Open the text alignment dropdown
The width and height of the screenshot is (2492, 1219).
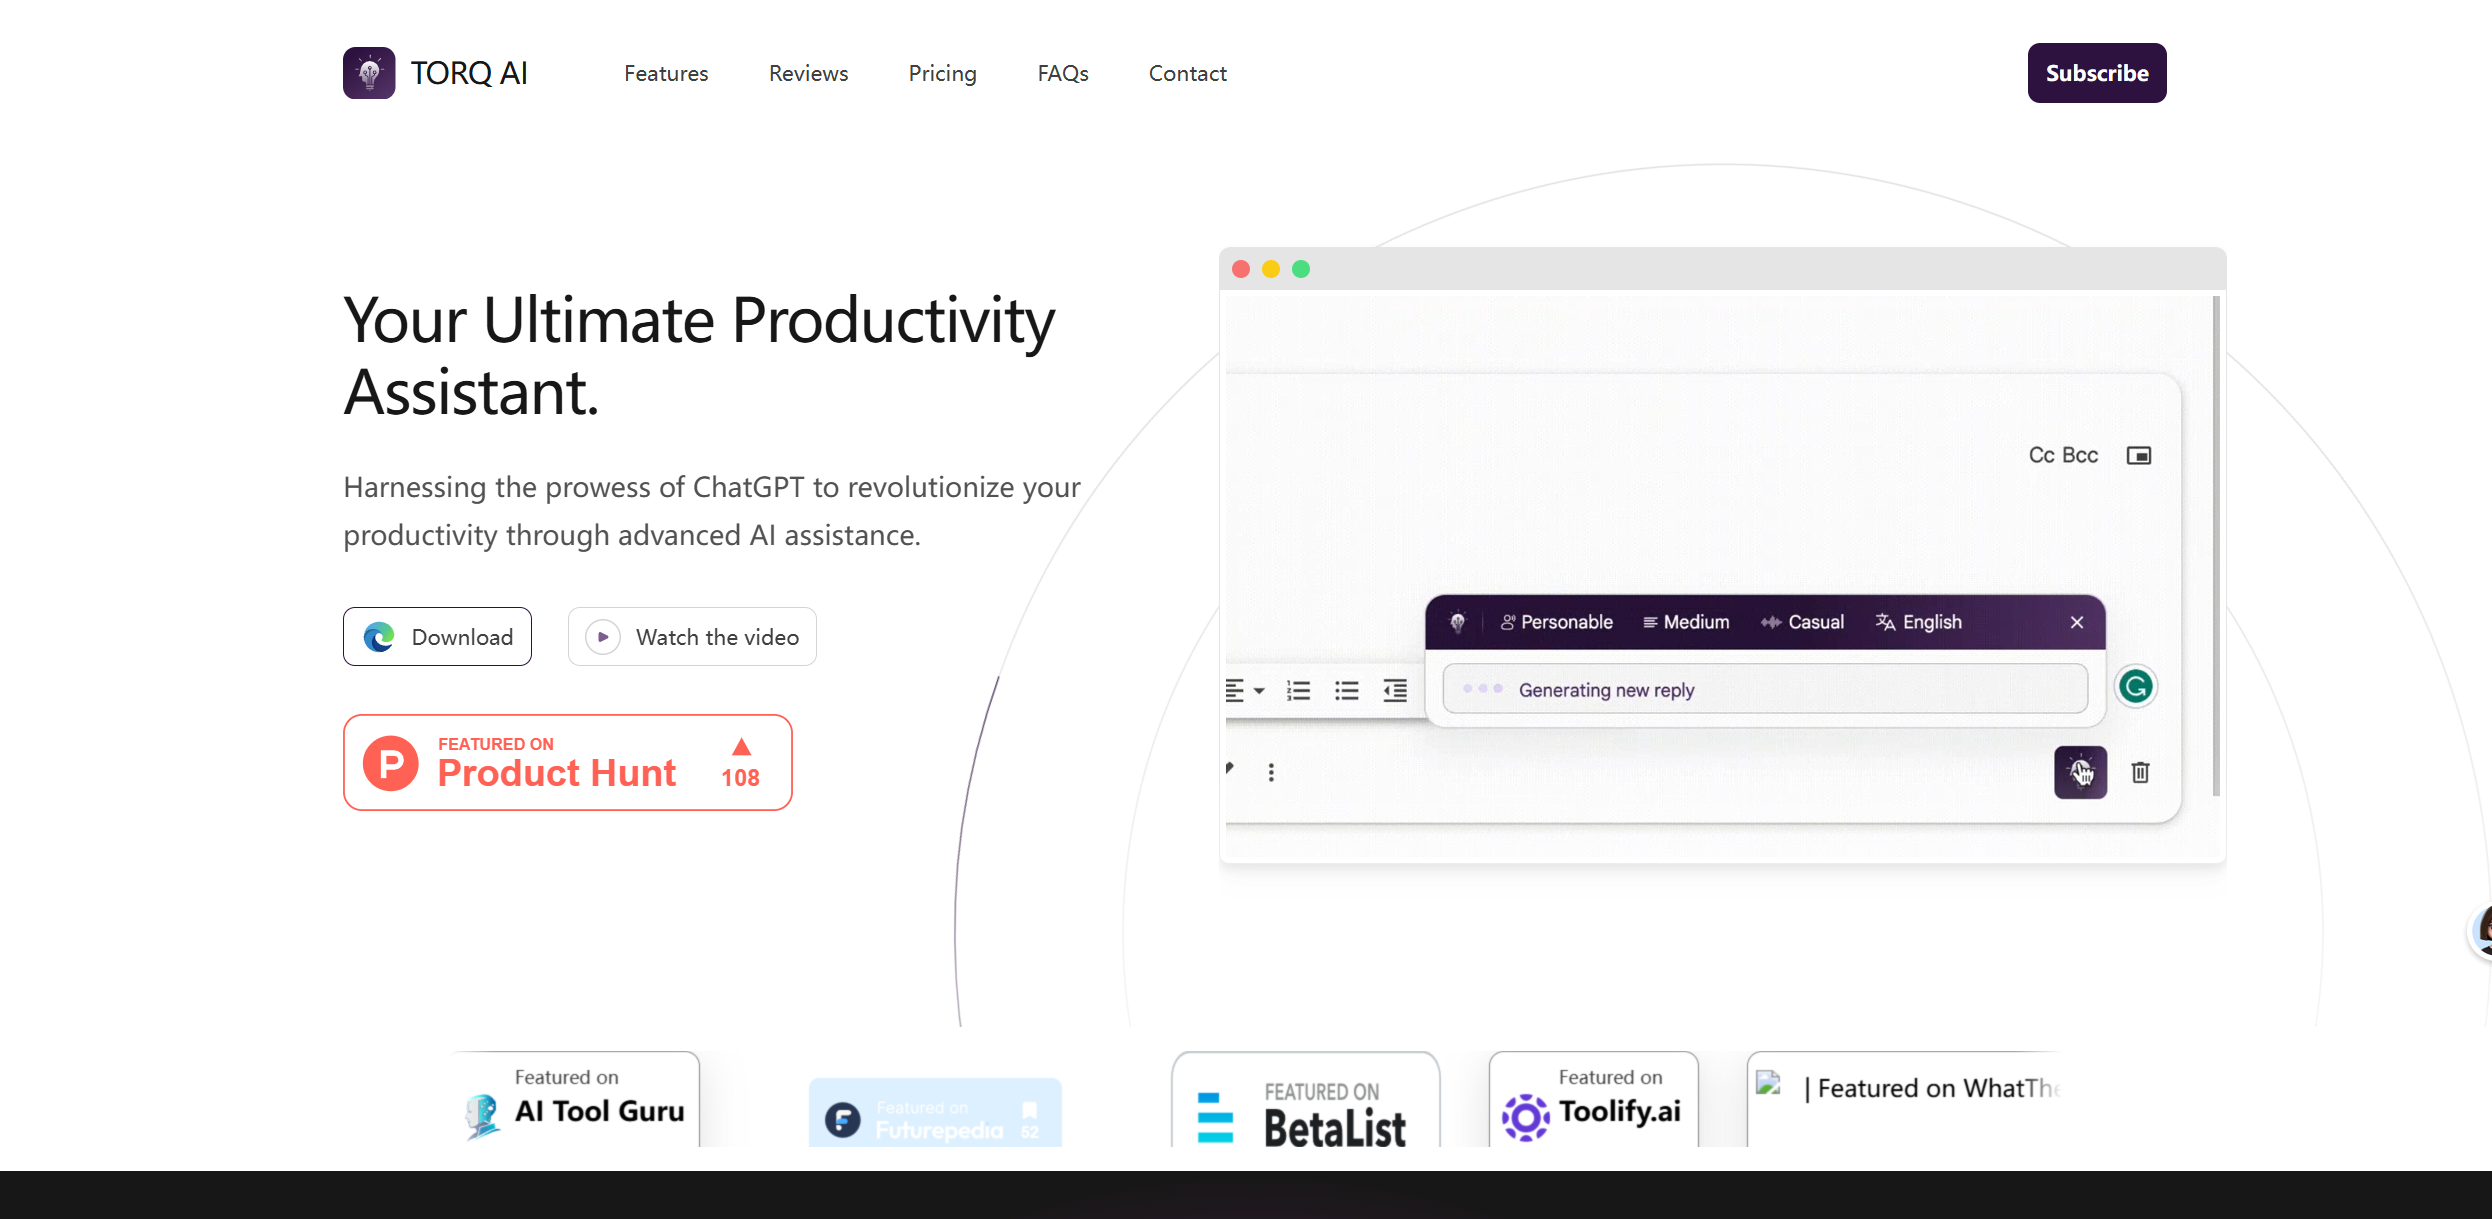pos(1245,691)
